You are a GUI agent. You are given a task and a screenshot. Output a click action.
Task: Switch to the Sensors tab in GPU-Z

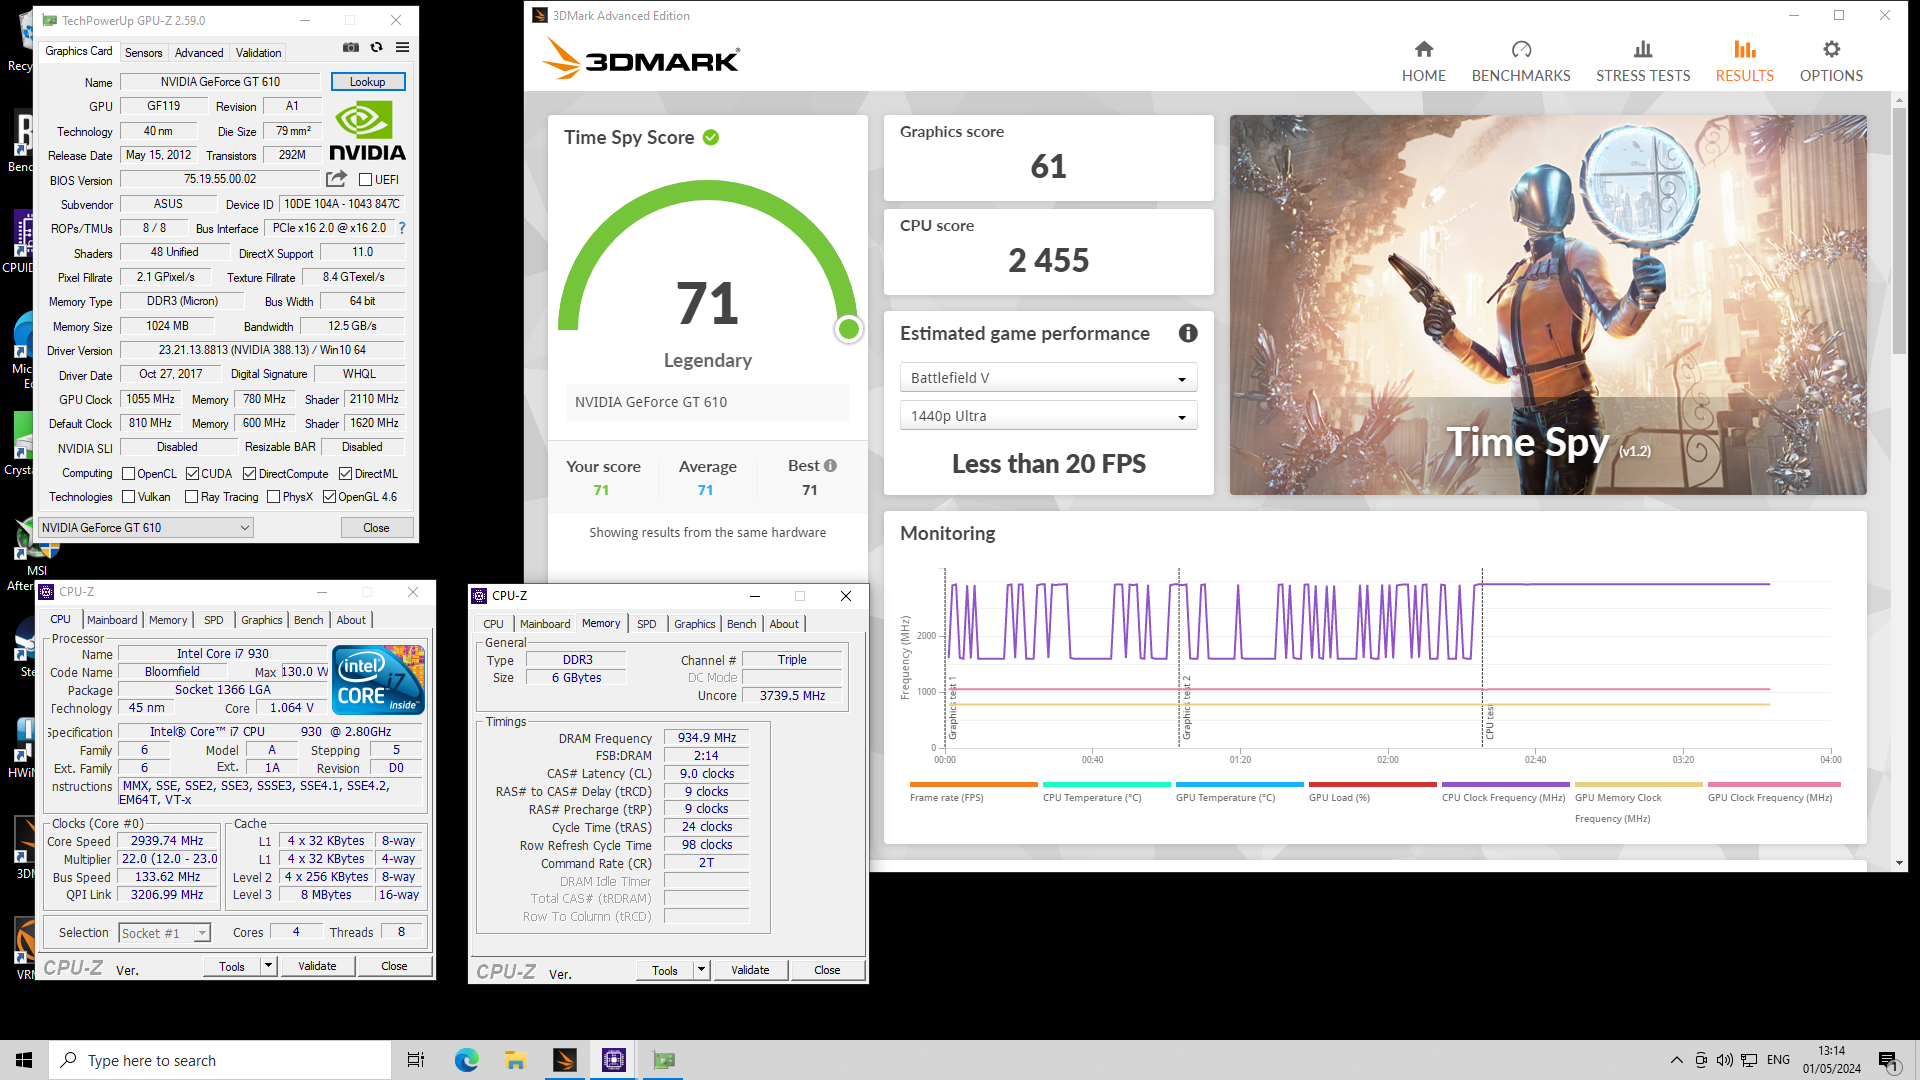click(x=143, y=53)
